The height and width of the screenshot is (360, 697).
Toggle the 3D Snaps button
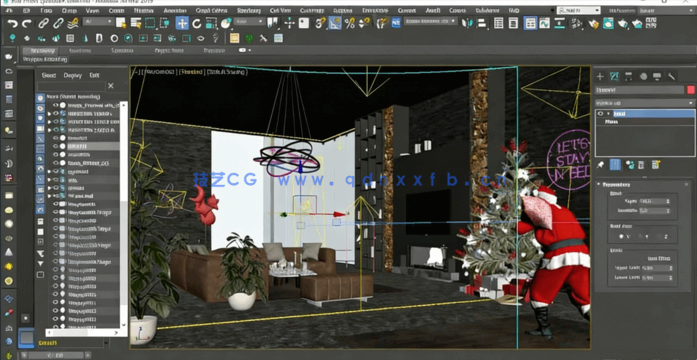tap(320, 23)
